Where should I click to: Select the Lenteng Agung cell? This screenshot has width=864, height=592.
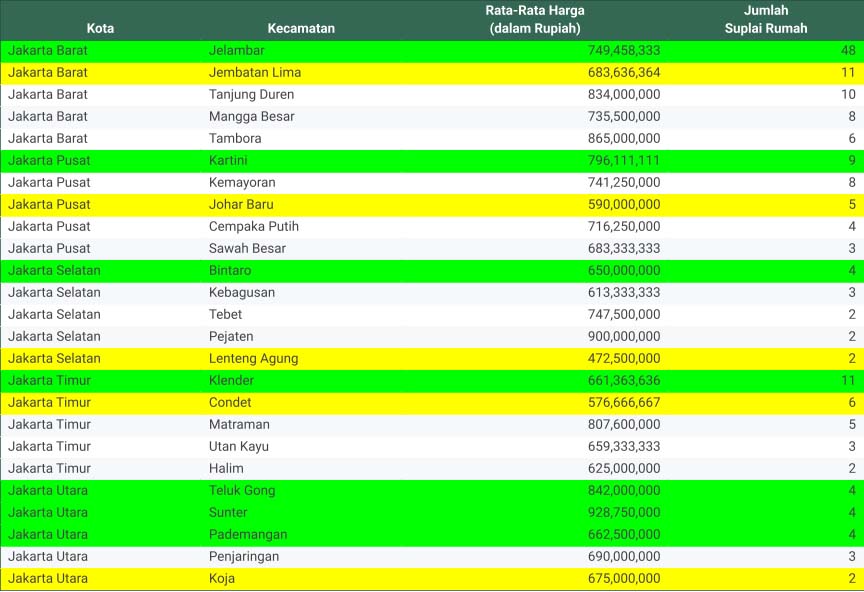click(x=254, y=358)
